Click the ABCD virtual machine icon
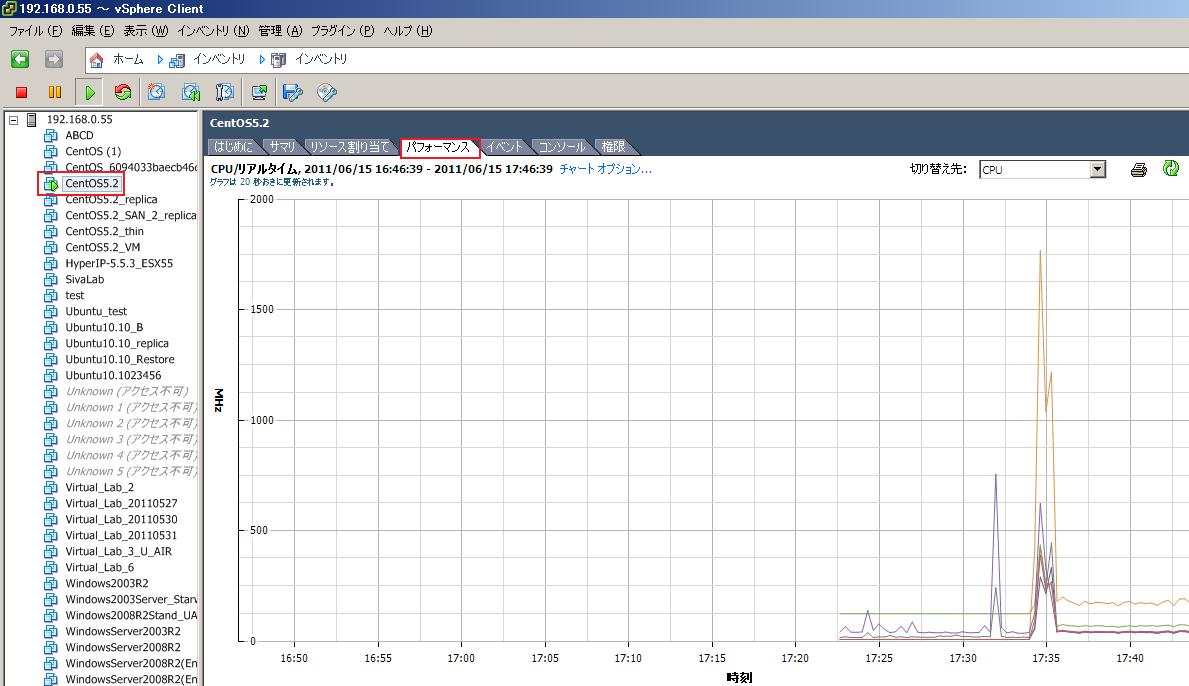The width and height of the screenshot is (1189, 686). (51, 136)
